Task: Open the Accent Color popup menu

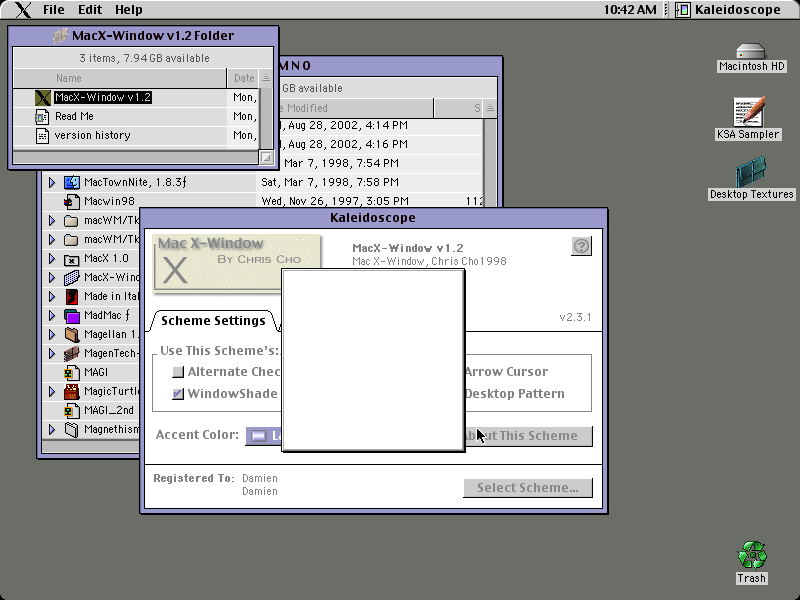Action: point(264,436)
